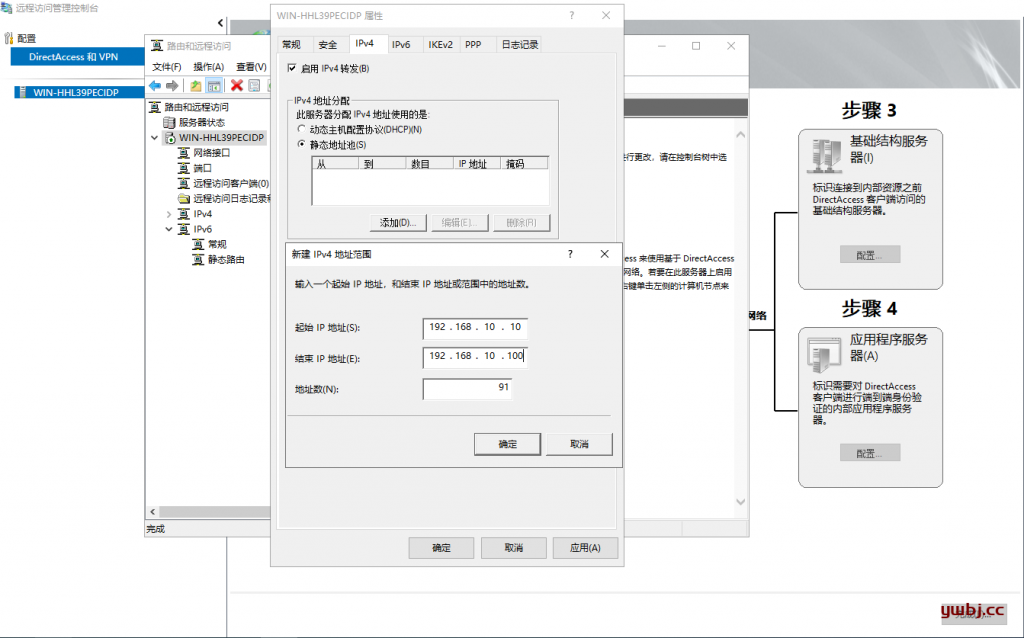1024x638 pixels.
Task: Close the 新建 IPv4 地址范围 dialog
Action: tap(605, 254)
